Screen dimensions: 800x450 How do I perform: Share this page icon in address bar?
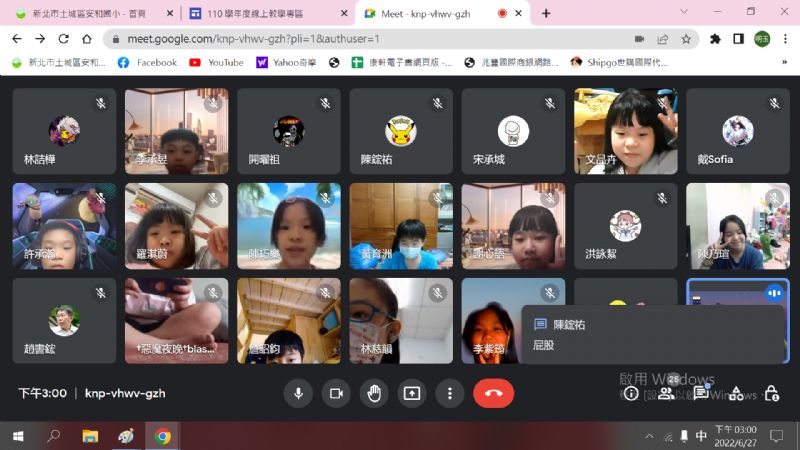[x=663, y=39]
